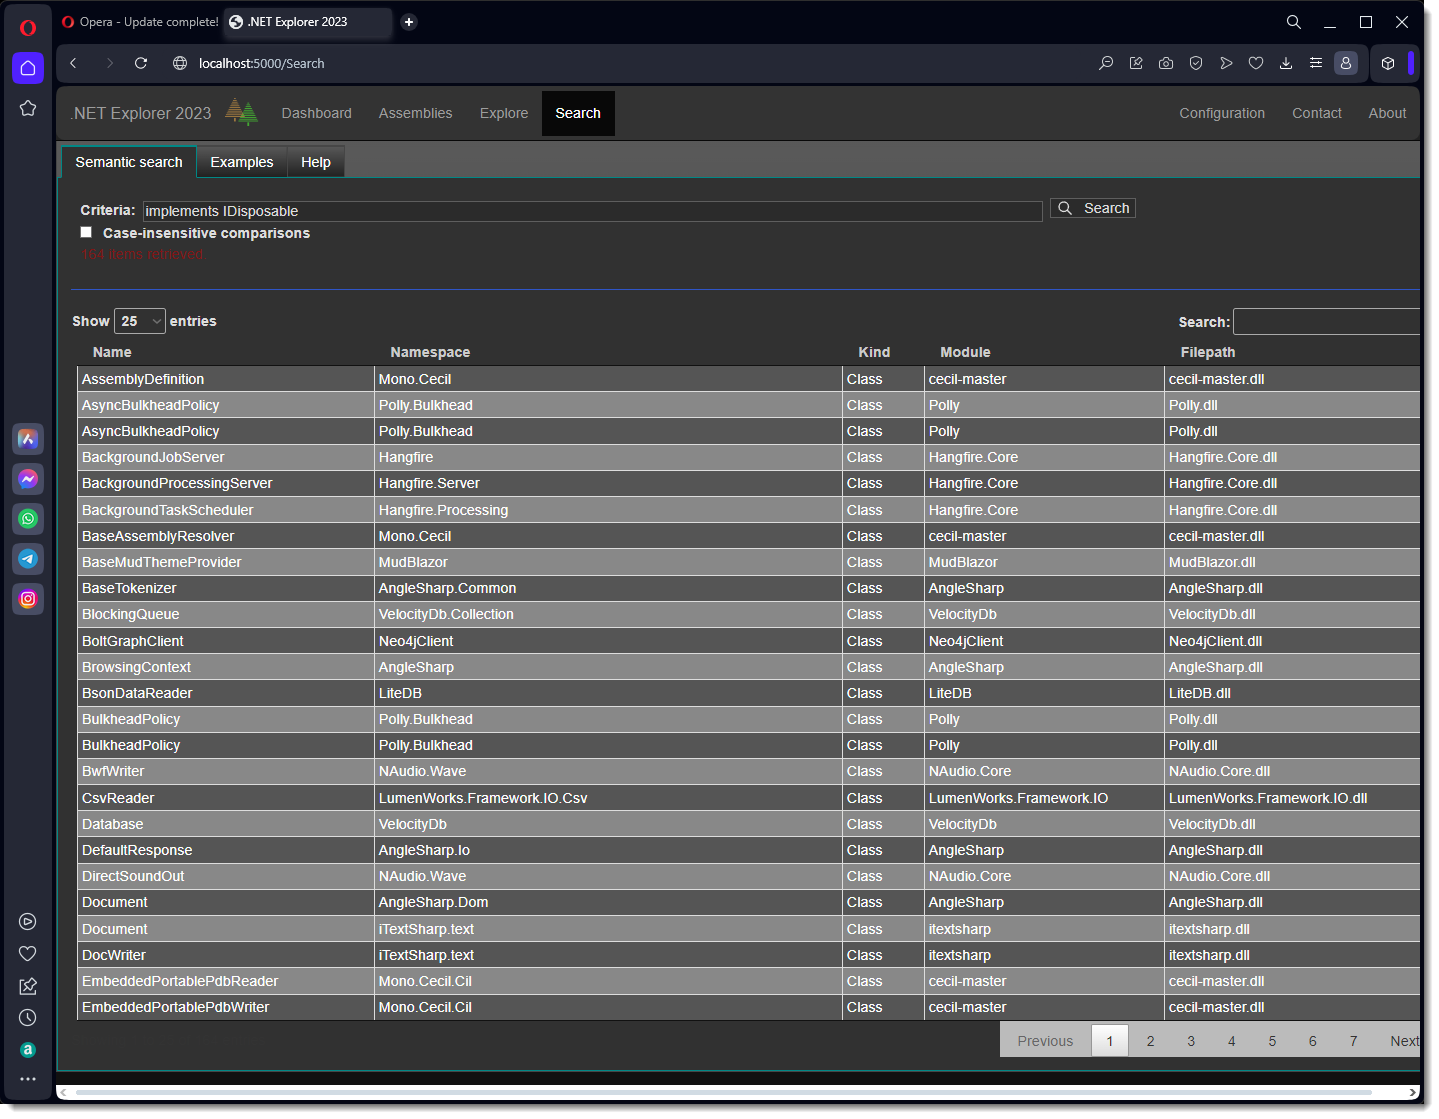Open the player icon in sidebar

click(28, 922)
